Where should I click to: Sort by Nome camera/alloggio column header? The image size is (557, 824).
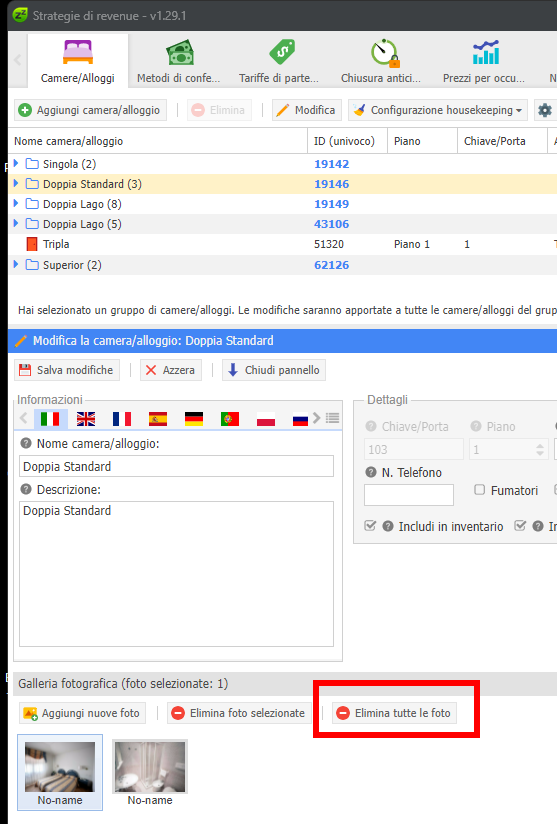coord(158,141)
